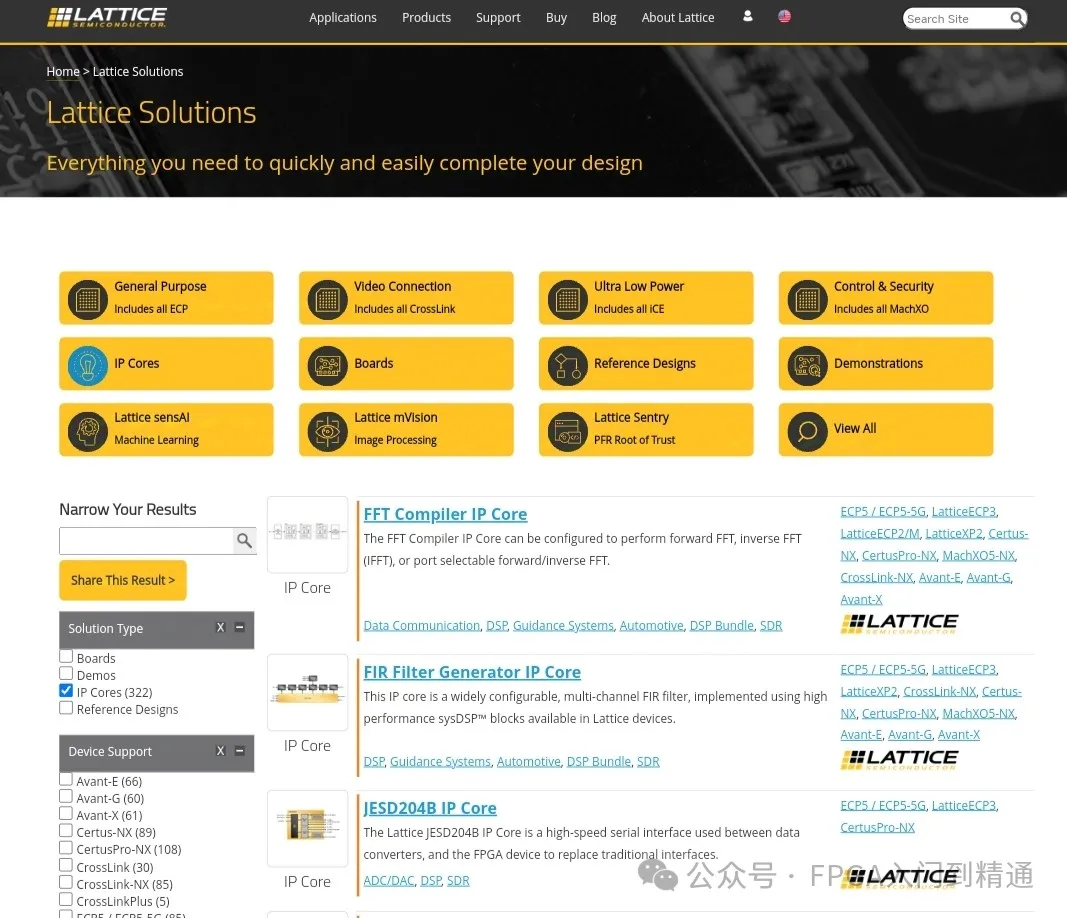Click the FIR Filter Generator thumbnail
Screen dimensions: 1067x918
307,692
